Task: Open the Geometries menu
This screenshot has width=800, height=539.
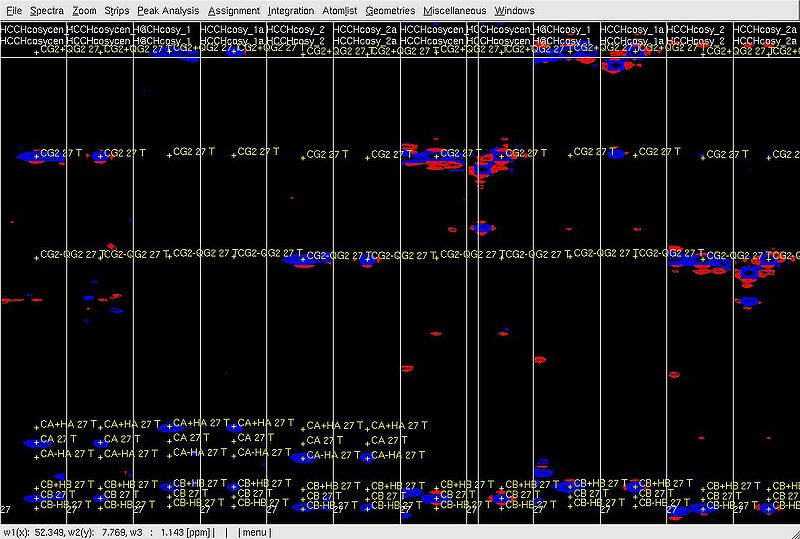Action: click(390, 10)
